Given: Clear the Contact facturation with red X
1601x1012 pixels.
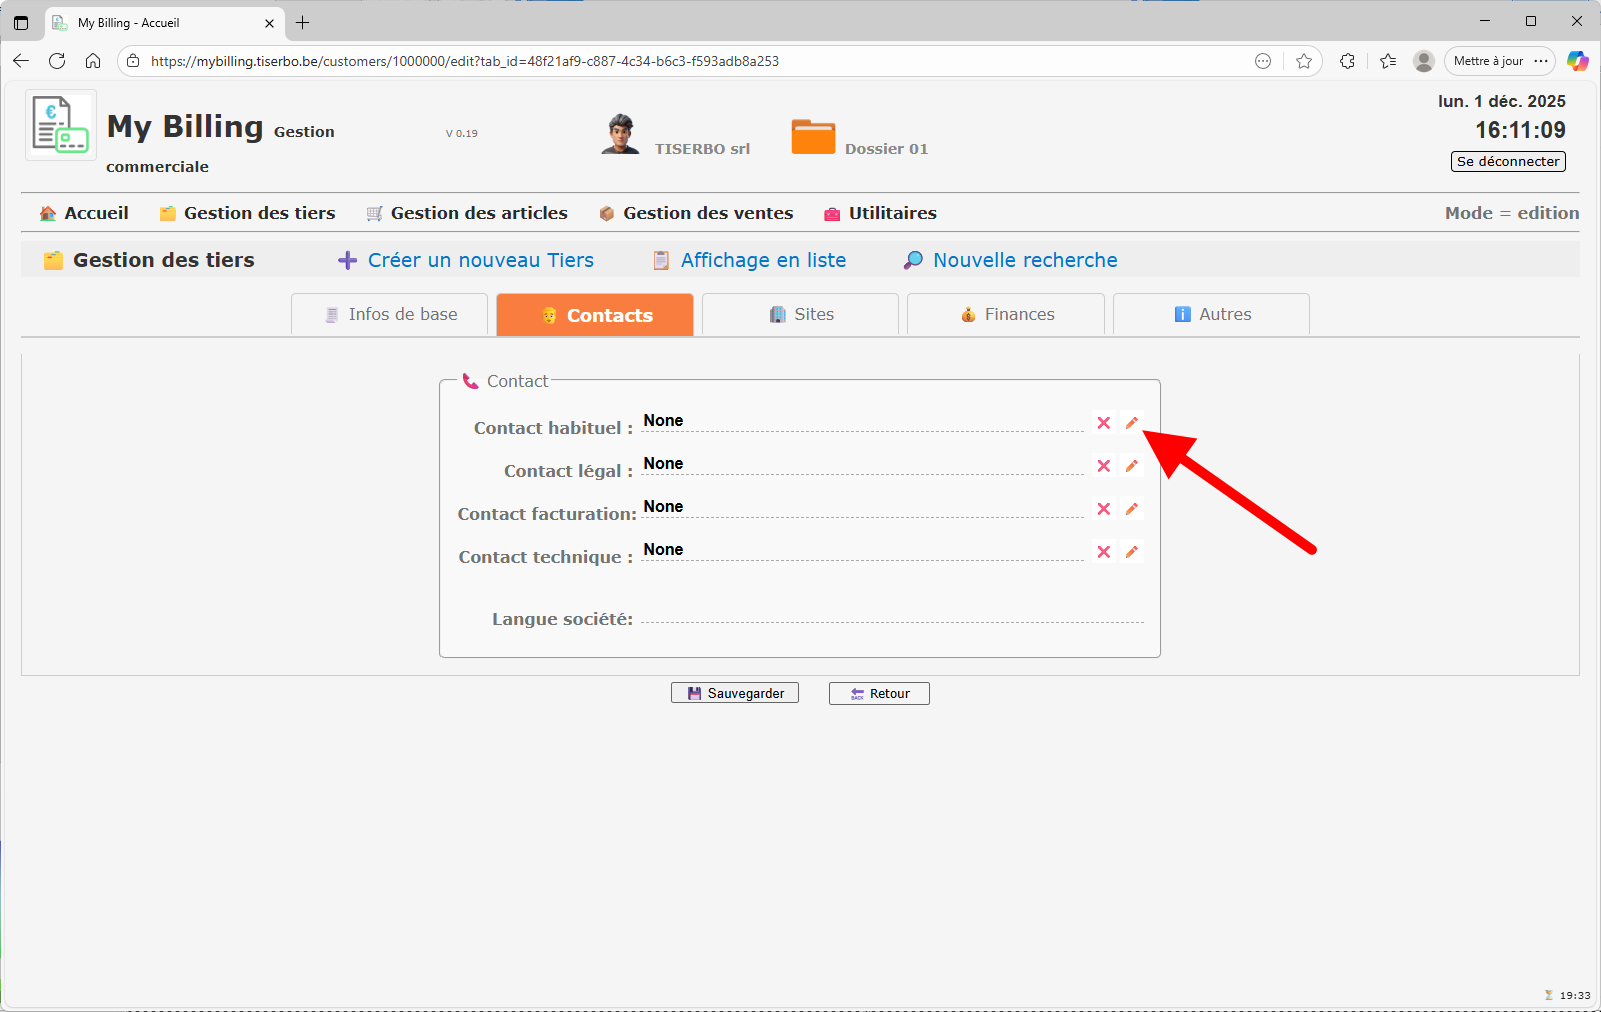Looking at the screenshot, I should click(1103, 509).
